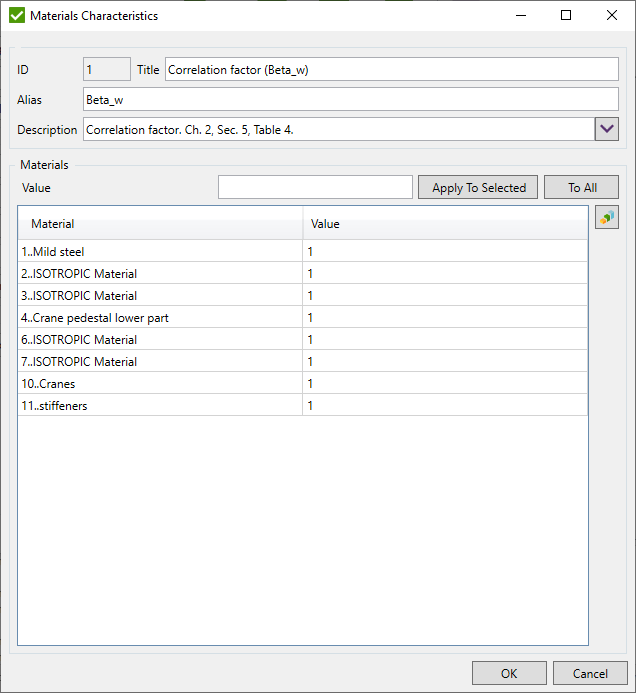Image resolution: width=636 pixels, height=693 pixels.
Task: Confirm with the OK button
Action: 509,673
